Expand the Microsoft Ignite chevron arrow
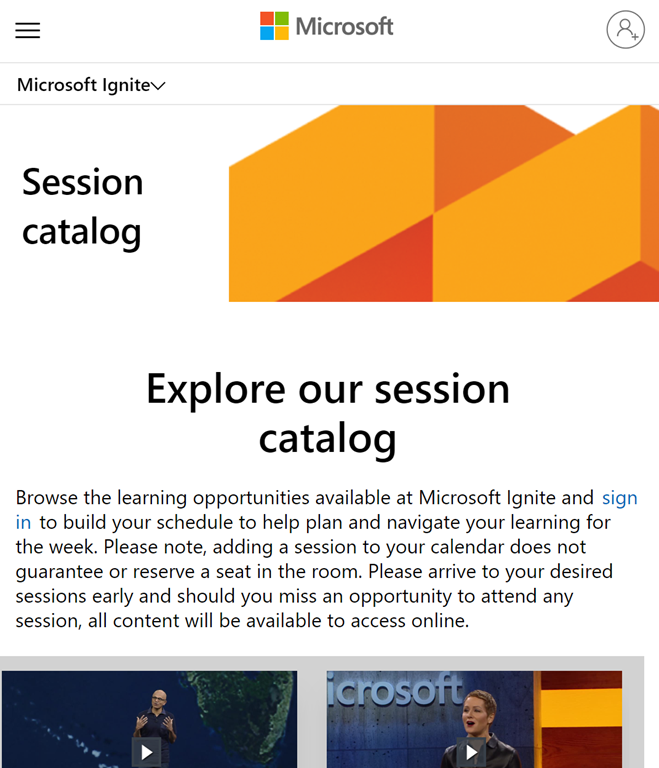The height and width of the screenshot is (768, 659). (x=158, y=86)
